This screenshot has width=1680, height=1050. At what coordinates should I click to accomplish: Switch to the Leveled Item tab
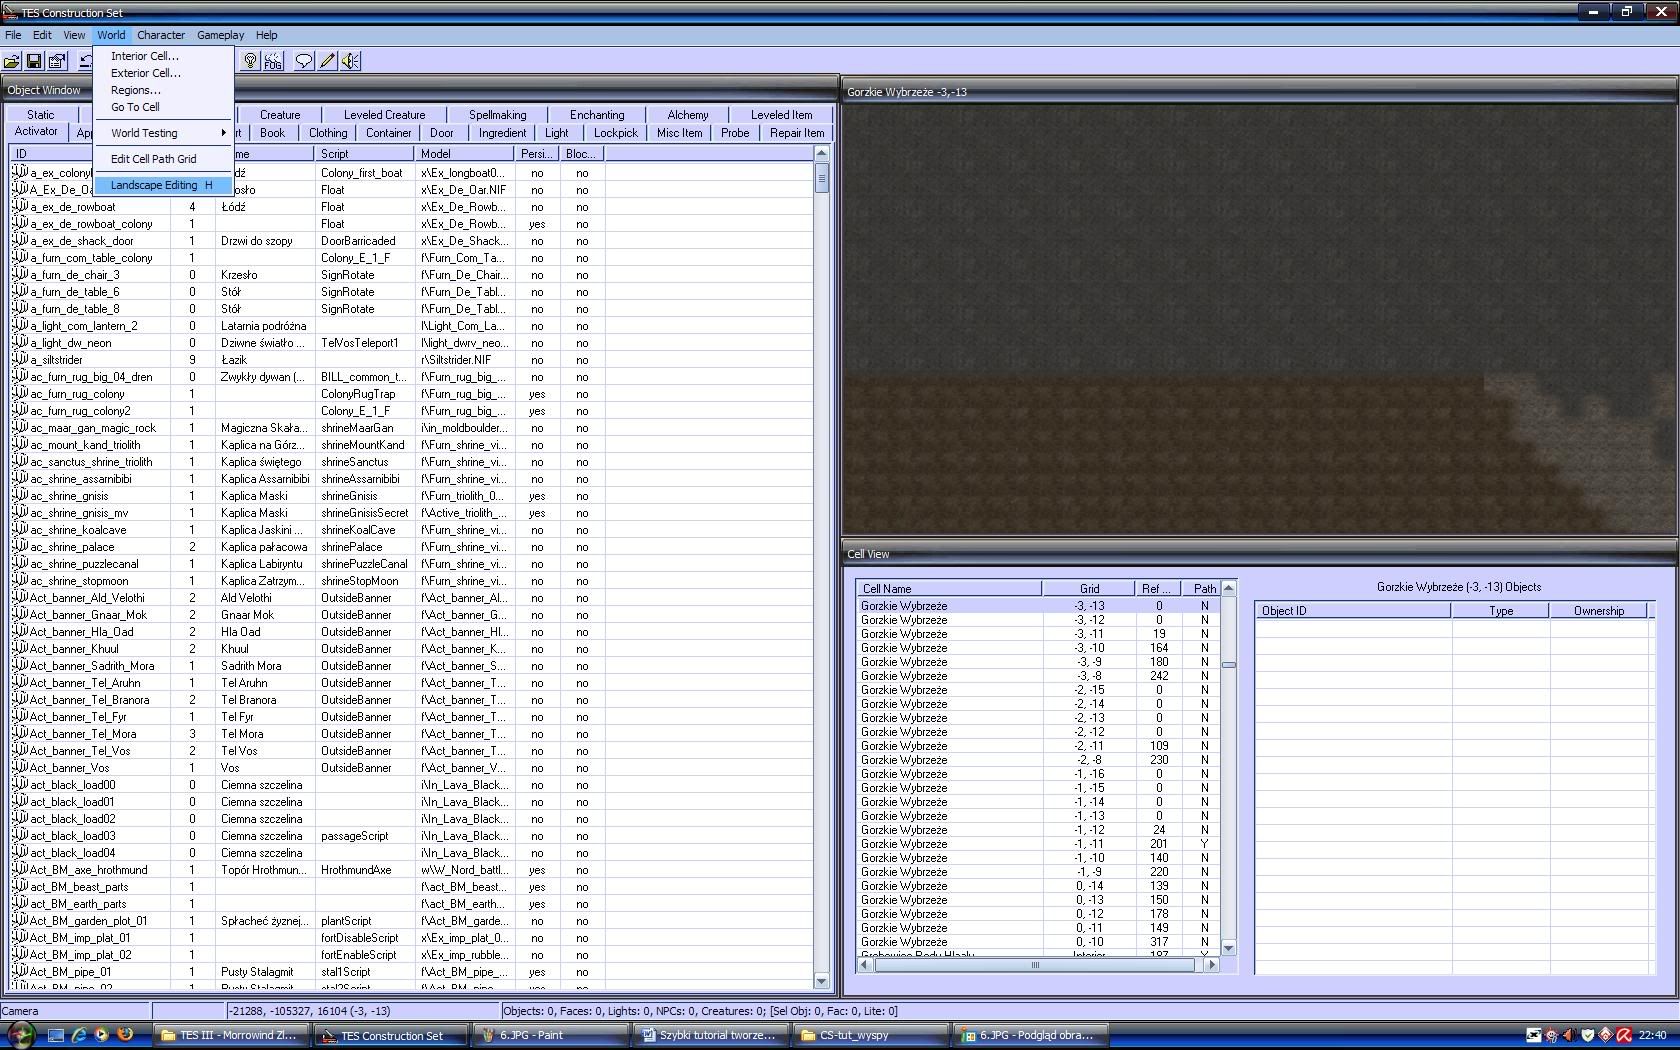[x=781, y=115]
